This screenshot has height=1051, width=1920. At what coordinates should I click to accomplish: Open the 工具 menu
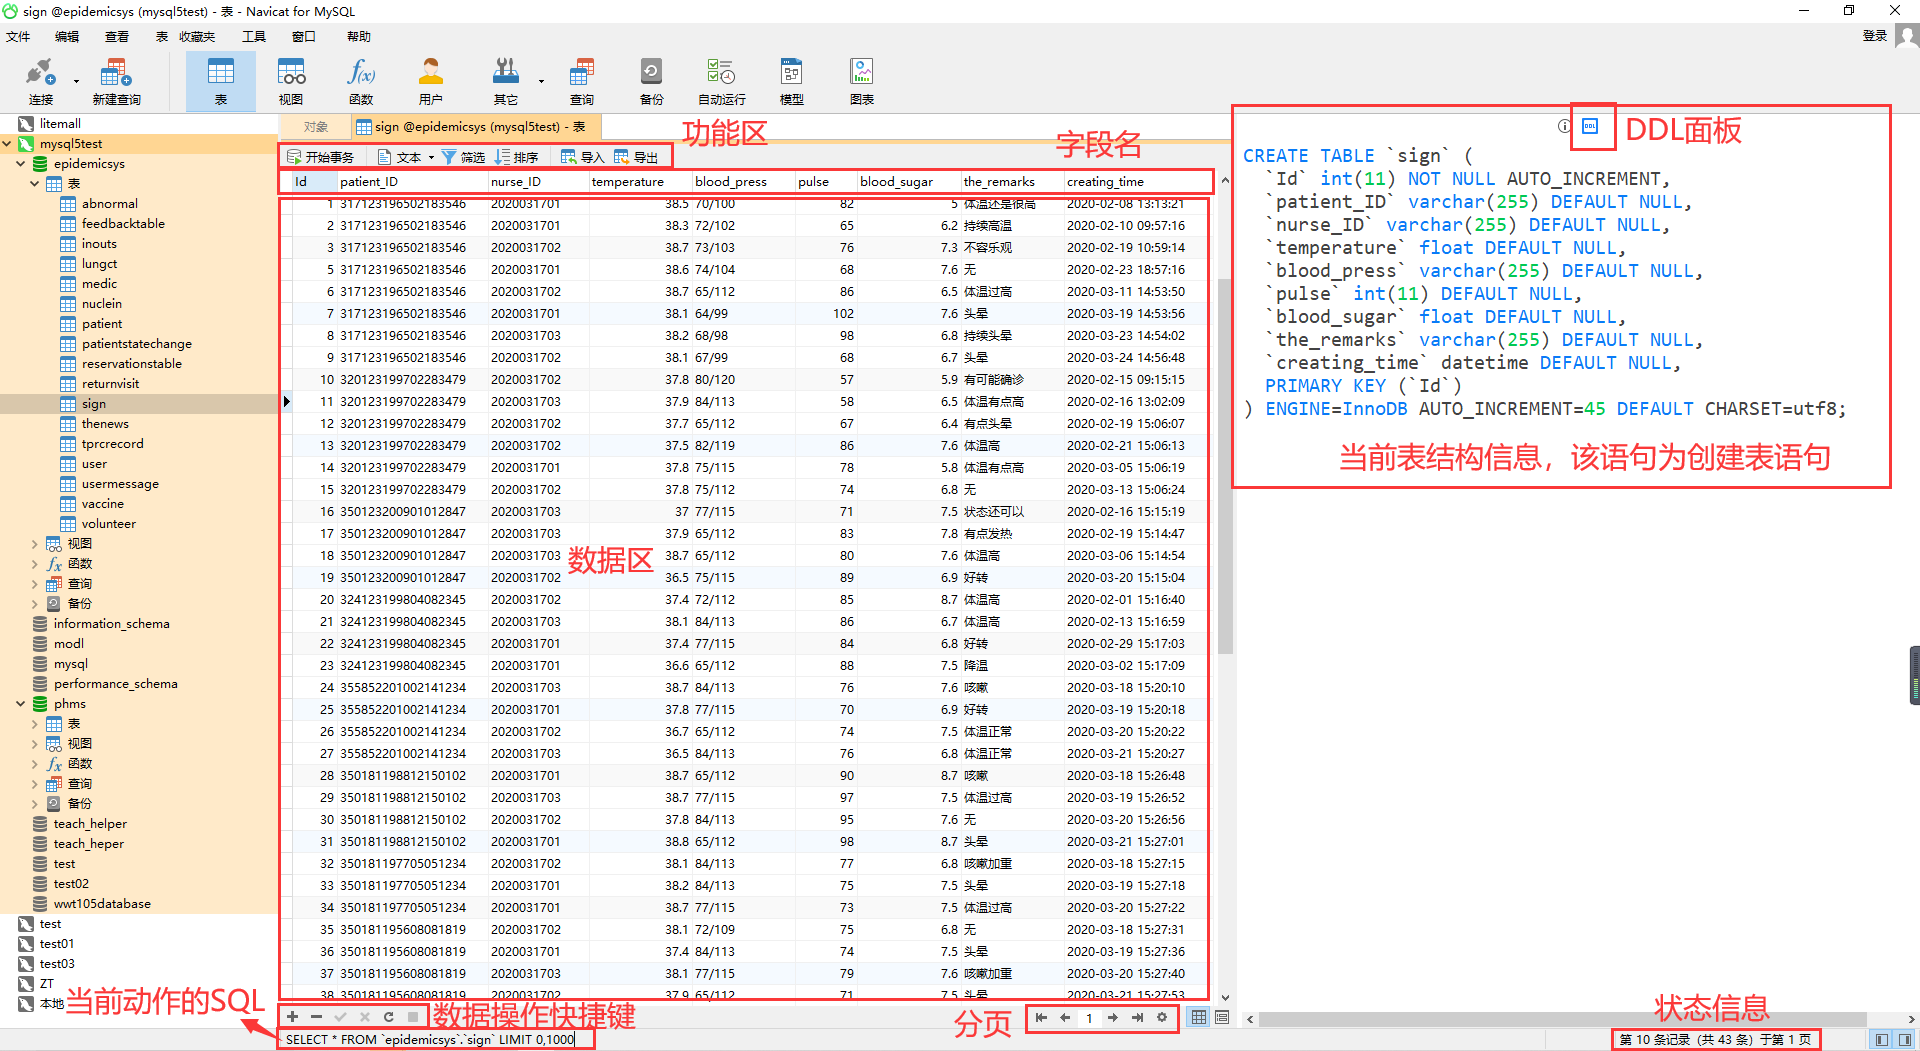tap(254, 37)
